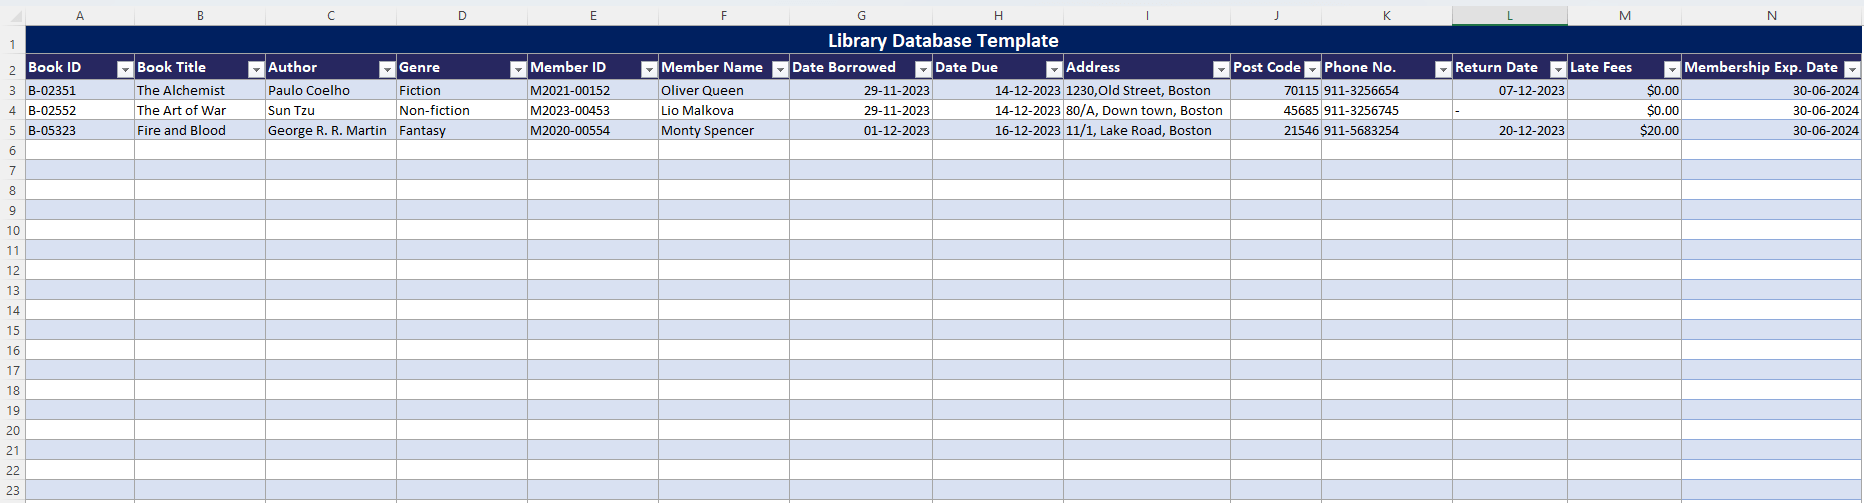The image size is (1864, 503).
Task: Select column H header
Action: [998, 15]
